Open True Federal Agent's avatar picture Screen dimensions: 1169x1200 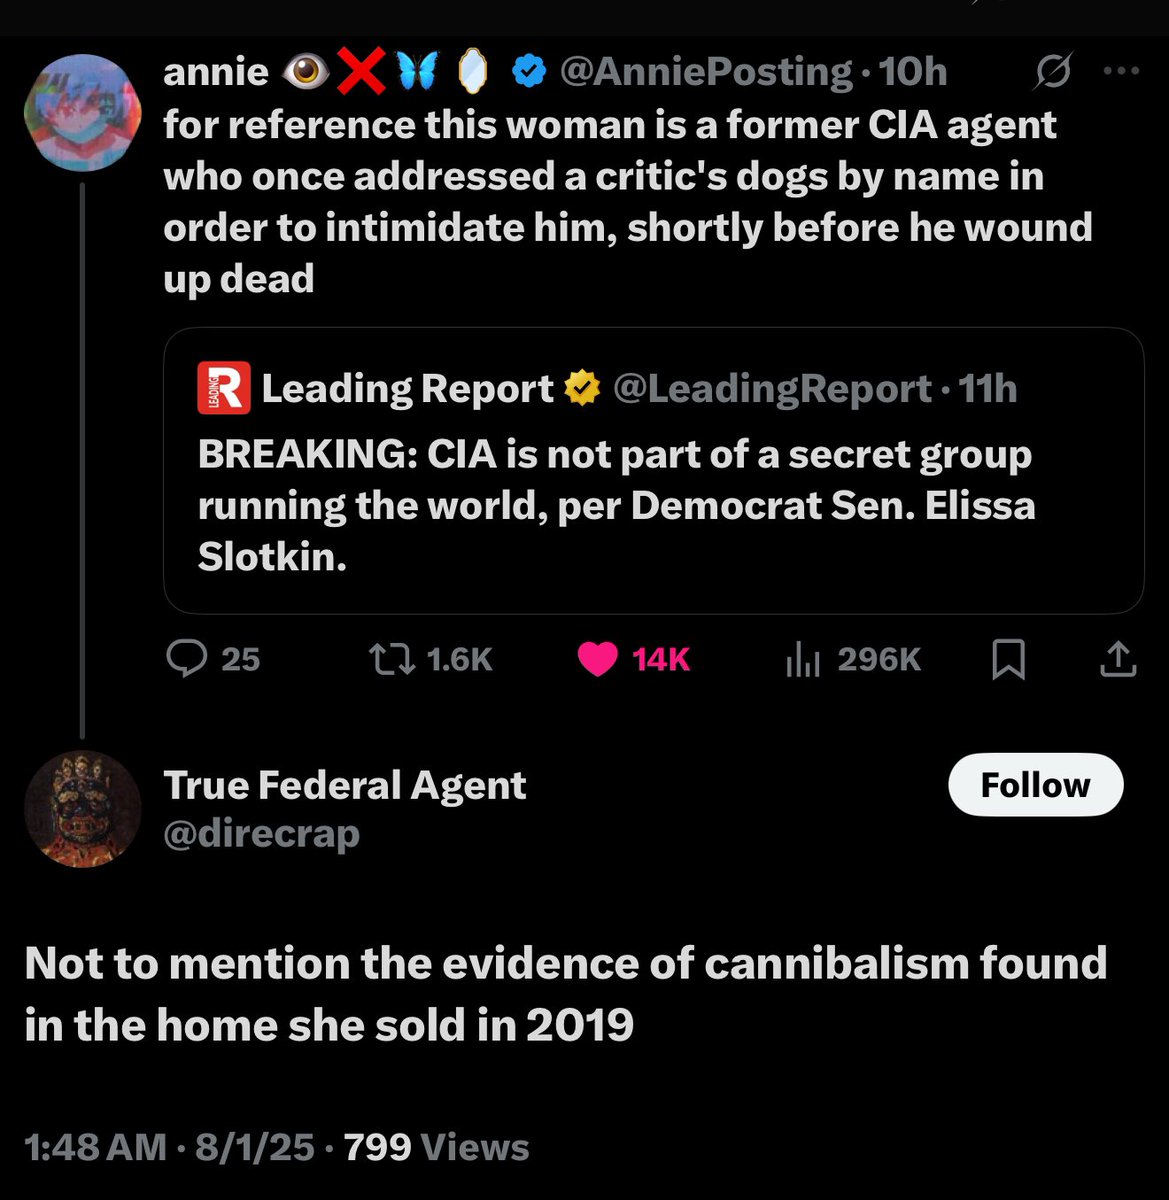pyautogui.click(x=82, y=808)
